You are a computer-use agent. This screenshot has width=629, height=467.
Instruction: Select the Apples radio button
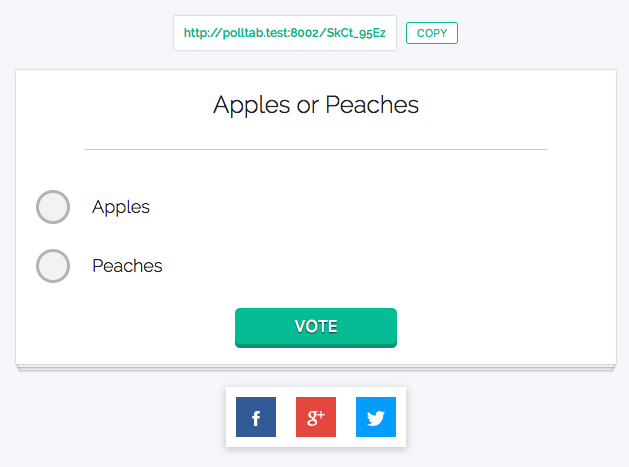pyautogui.click(x=53, y=207)
